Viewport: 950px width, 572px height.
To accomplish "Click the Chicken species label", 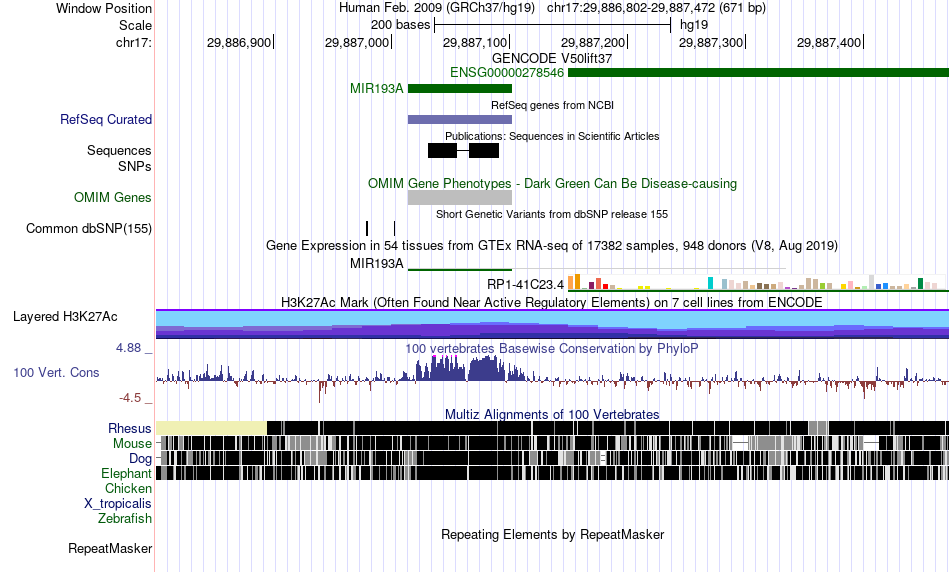I will (x=128, y=488).
